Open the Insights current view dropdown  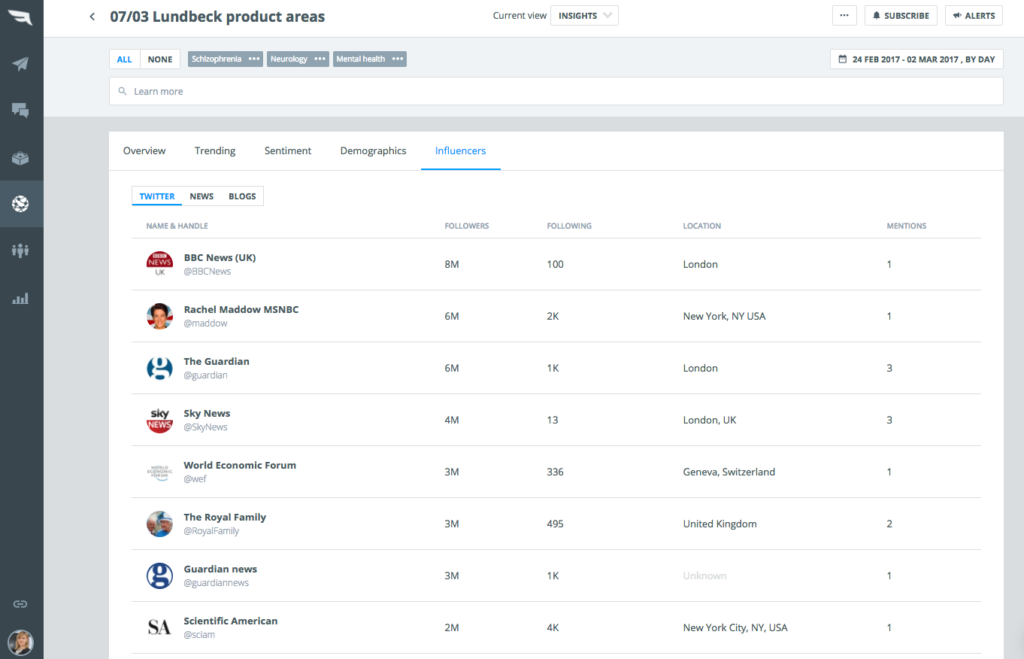click(x=584, y=16)
